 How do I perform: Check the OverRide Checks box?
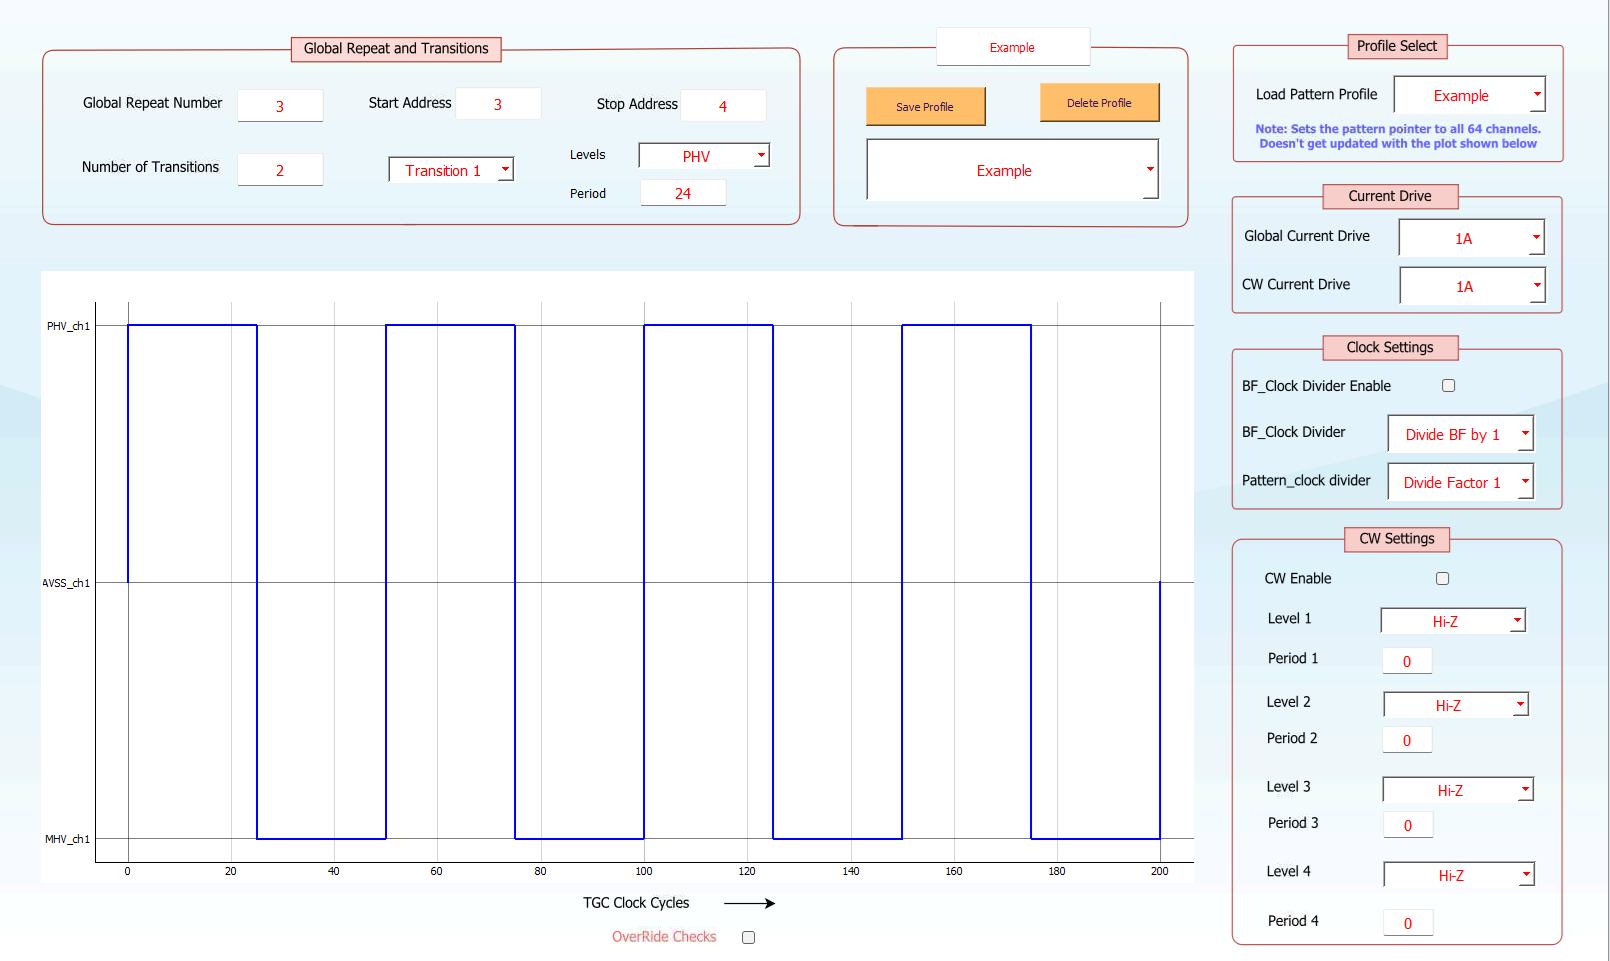(748, 937)
